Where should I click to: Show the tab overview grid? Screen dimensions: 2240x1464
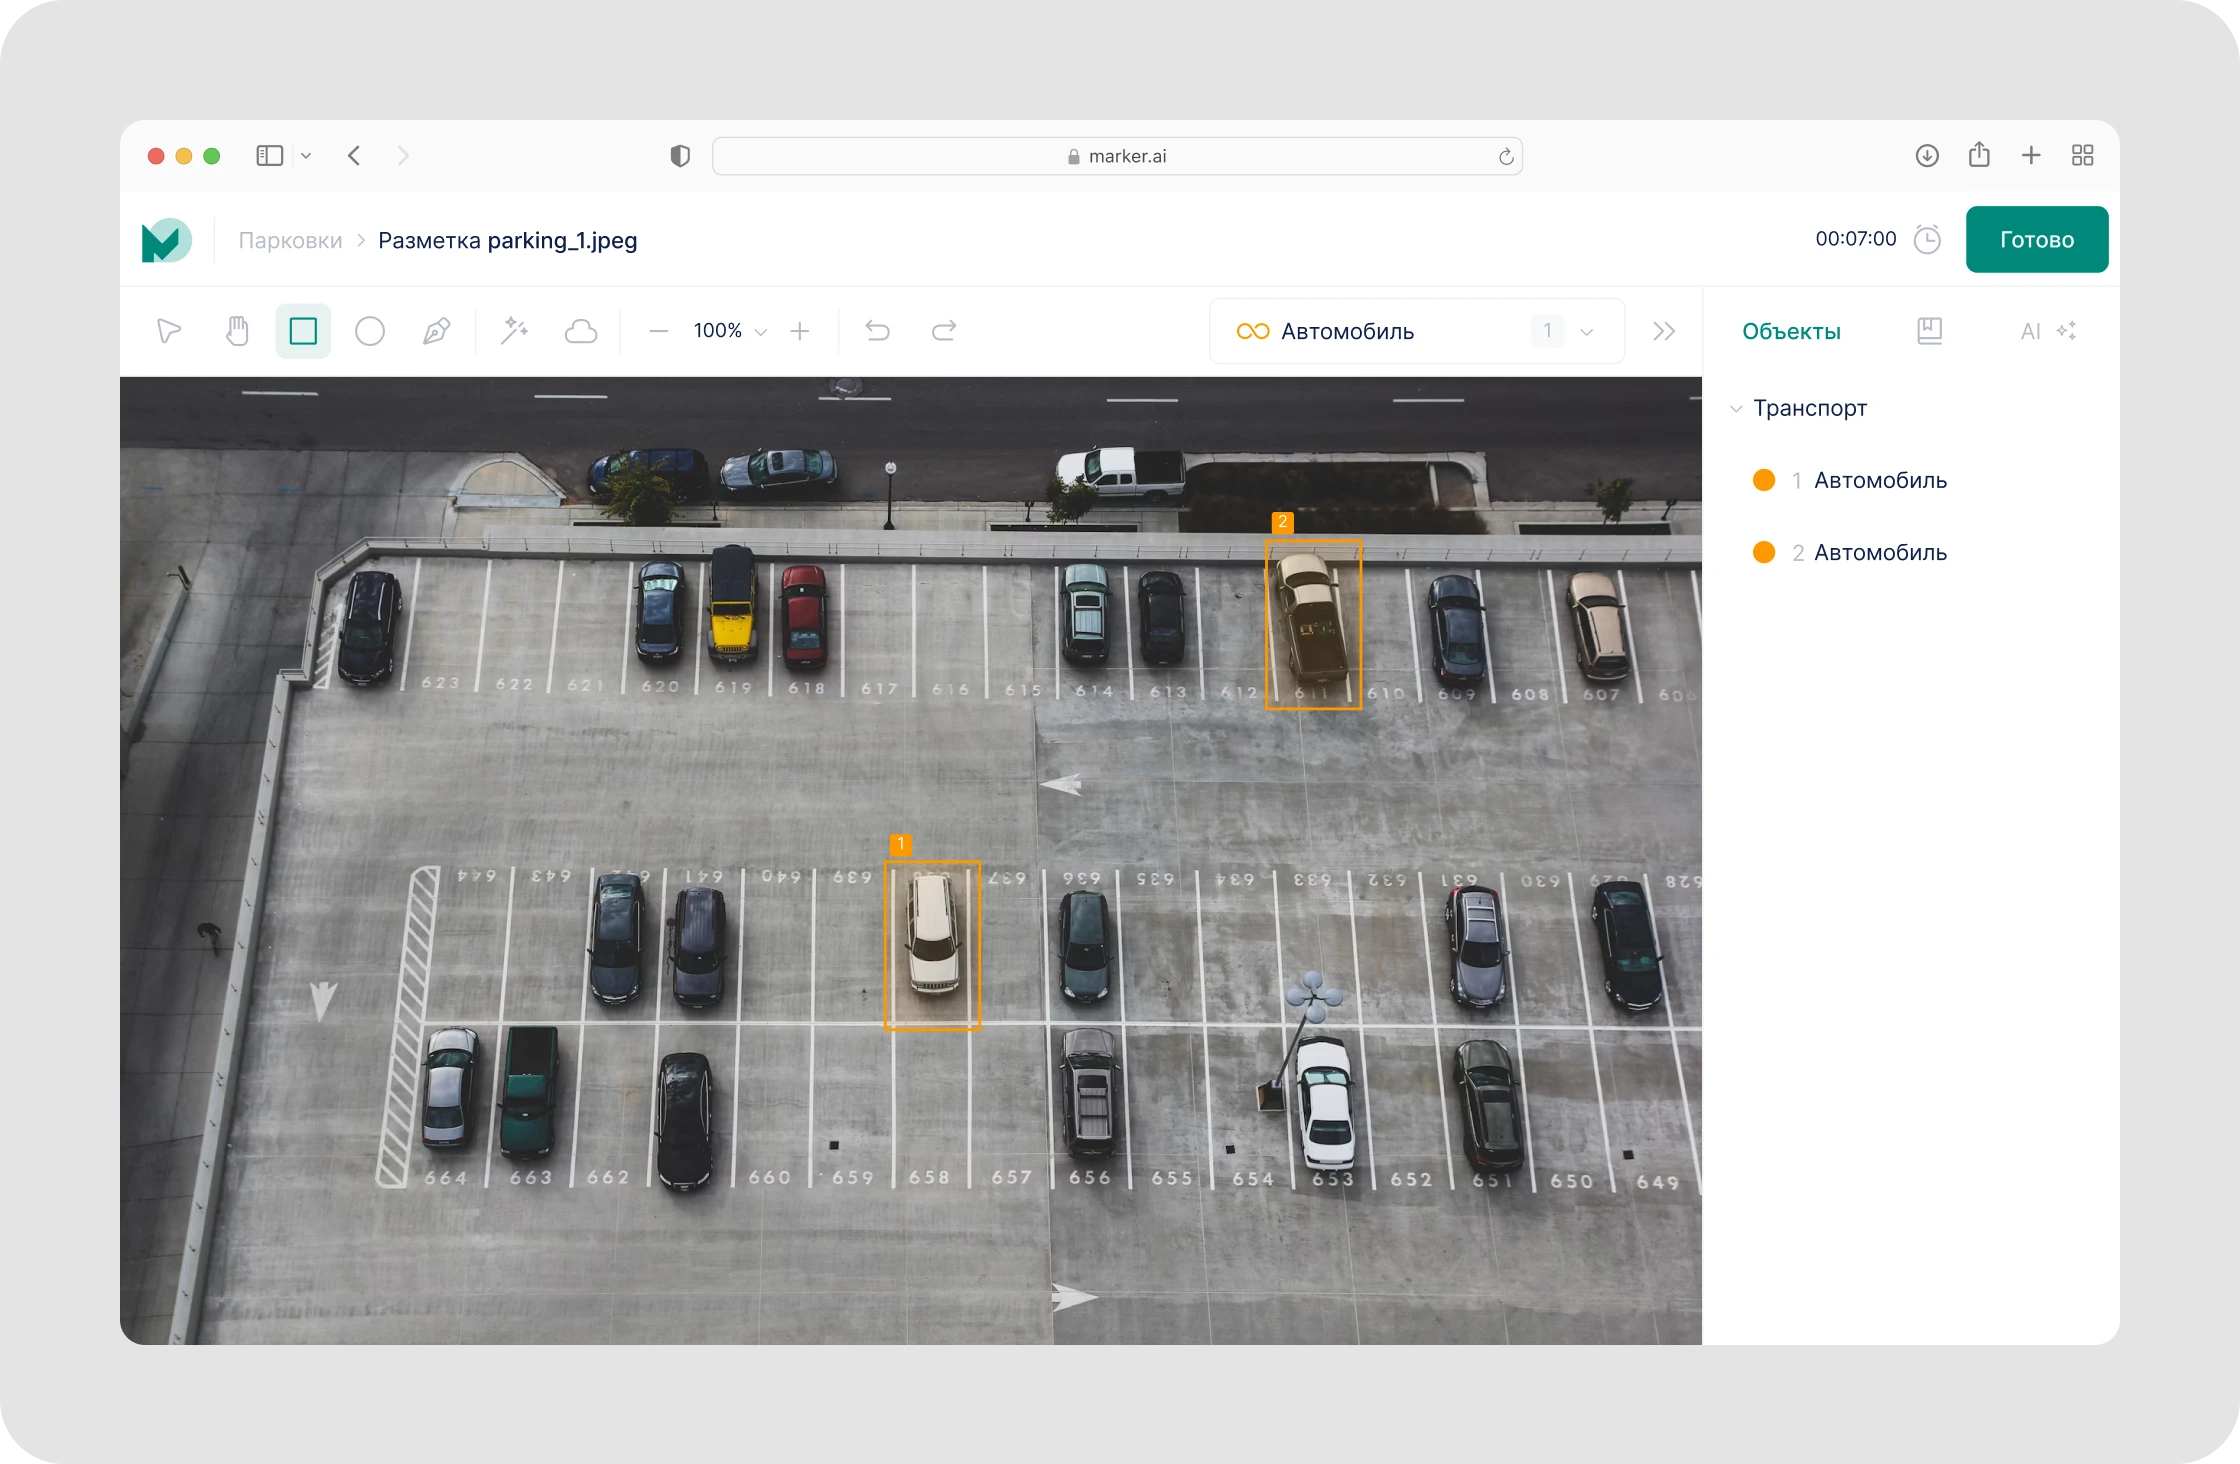click(2083, 155)
